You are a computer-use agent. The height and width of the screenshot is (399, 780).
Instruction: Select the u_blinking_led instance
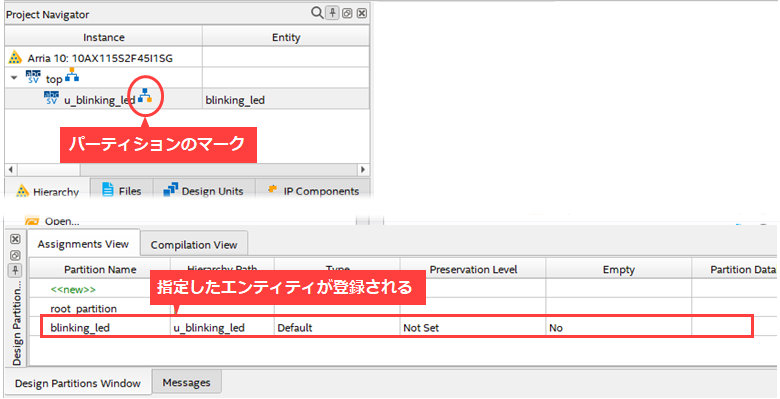point(187,99)
